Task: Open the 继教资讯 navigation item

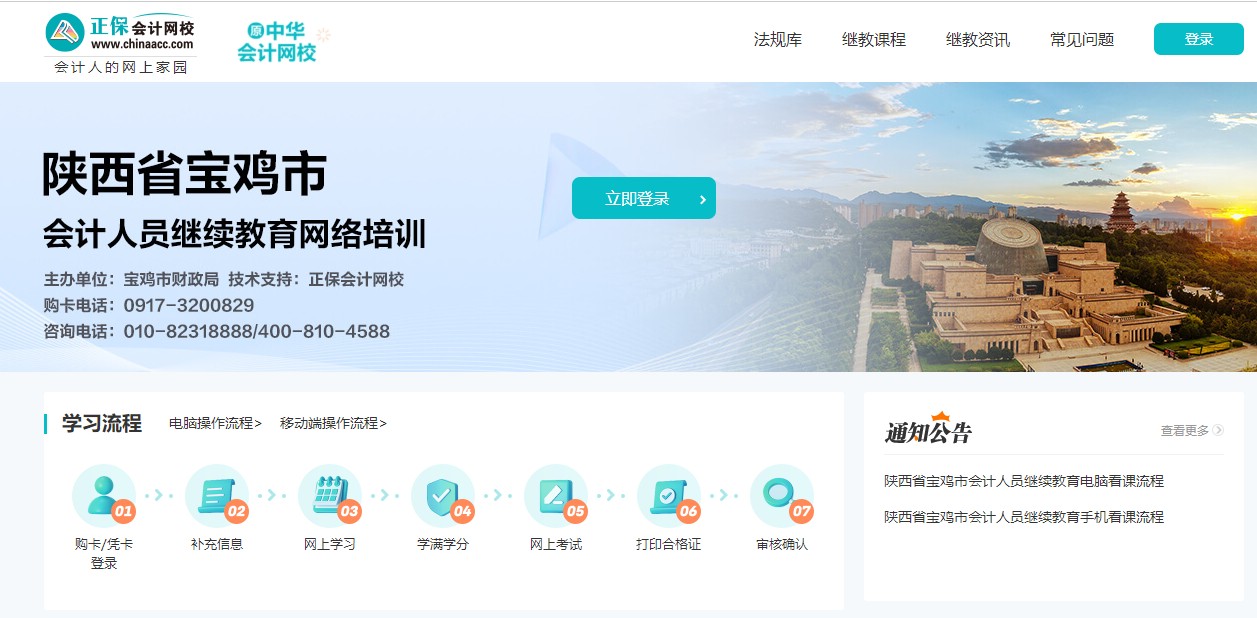Action: (977, 40)
